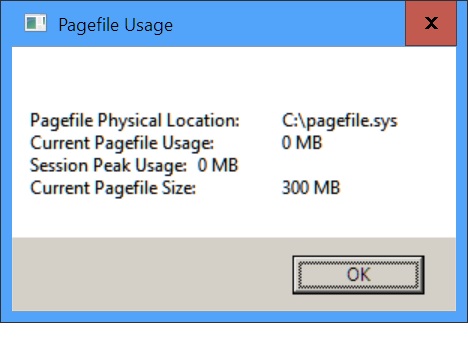Click the Pagefile Usage window icon
The height and width of the screenshot is (360, 468).
click(x=35, y=23)
